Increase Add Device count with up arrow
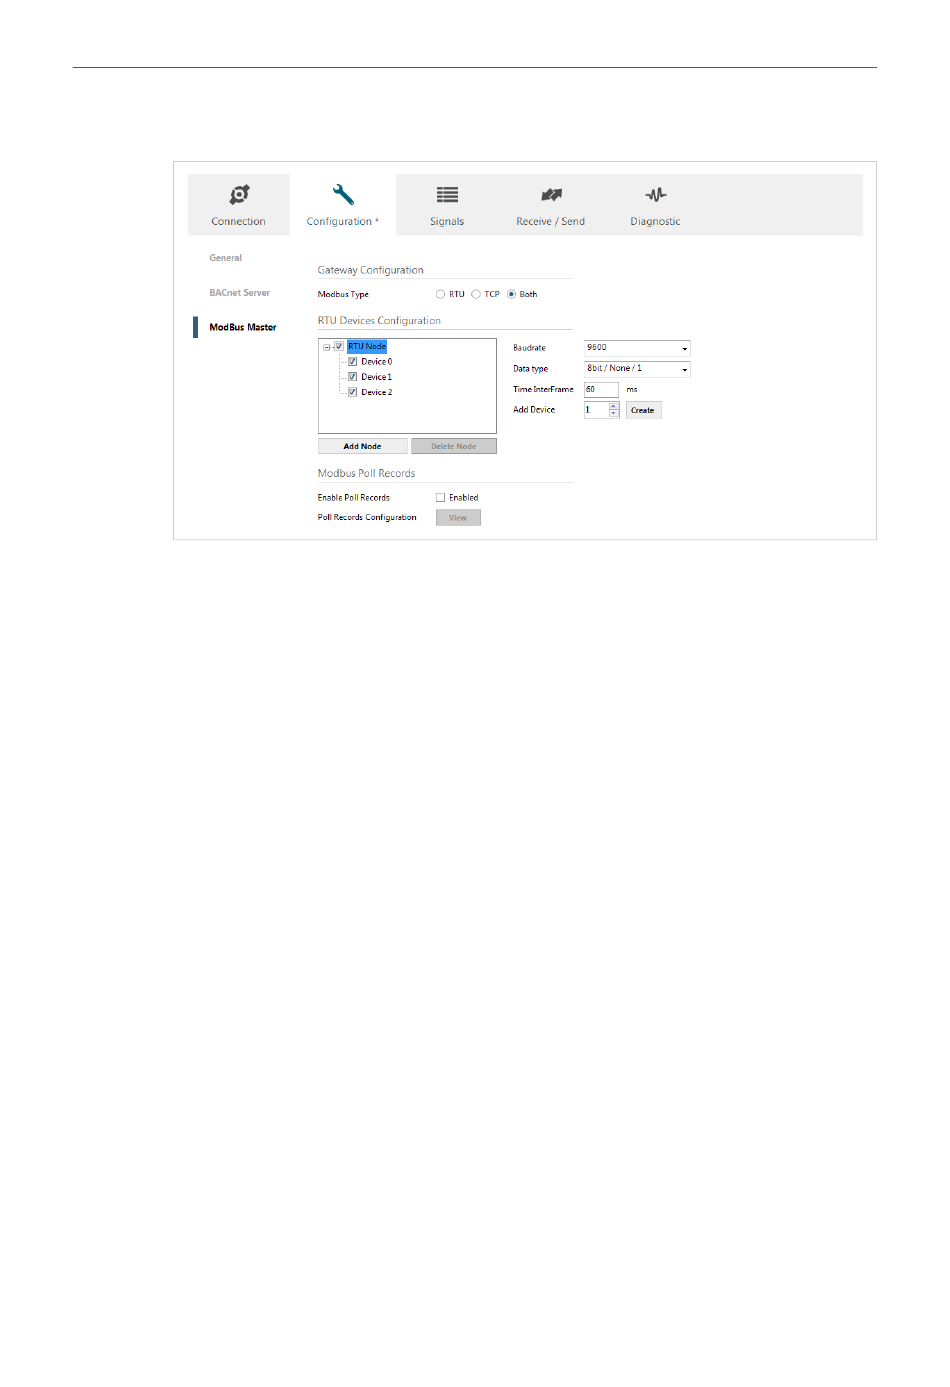Screen dimensions: 950x1387 click(x=614, y=406)
